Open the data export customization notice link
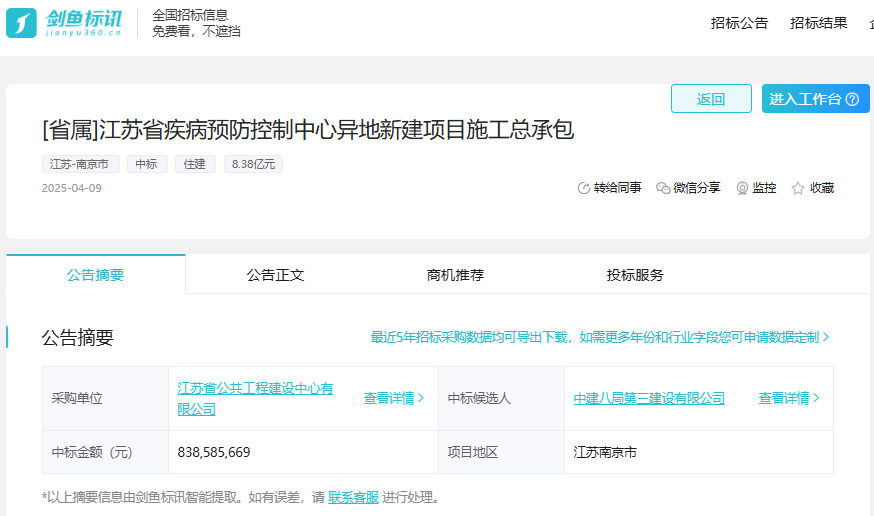Image resolution: width=874 pixels, height=516 pixels. click(600, 337)
